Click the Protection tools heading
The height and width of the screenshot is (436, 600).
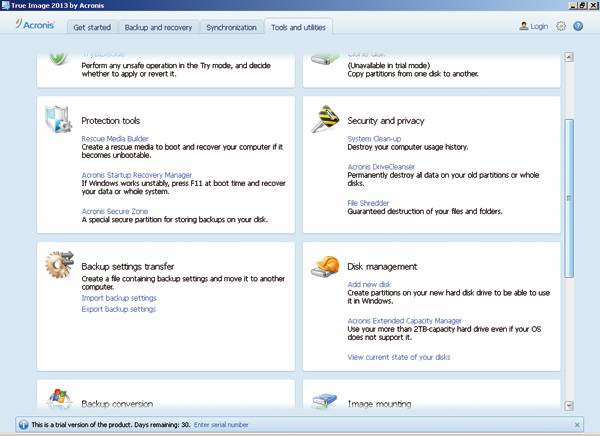coord(111,121)
